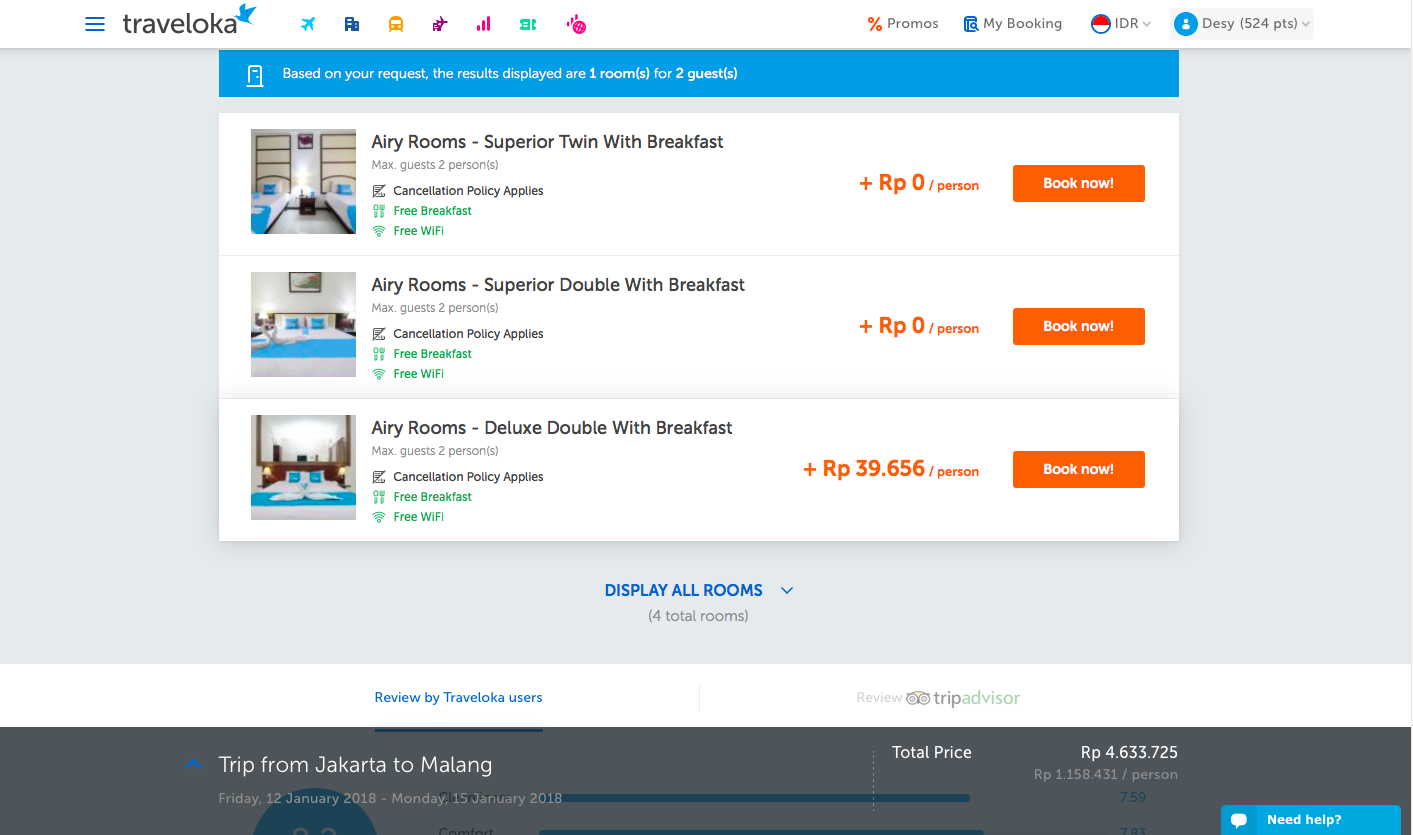Open the green ticket icon
This screenshot has height=835, width=1413.
click(x=528, y=24)
